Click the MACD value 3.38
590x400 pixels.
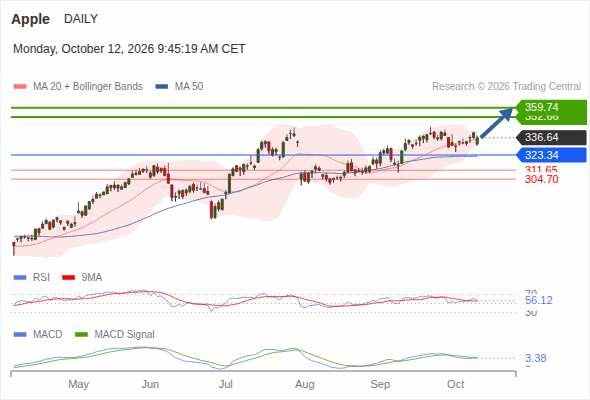536,358
